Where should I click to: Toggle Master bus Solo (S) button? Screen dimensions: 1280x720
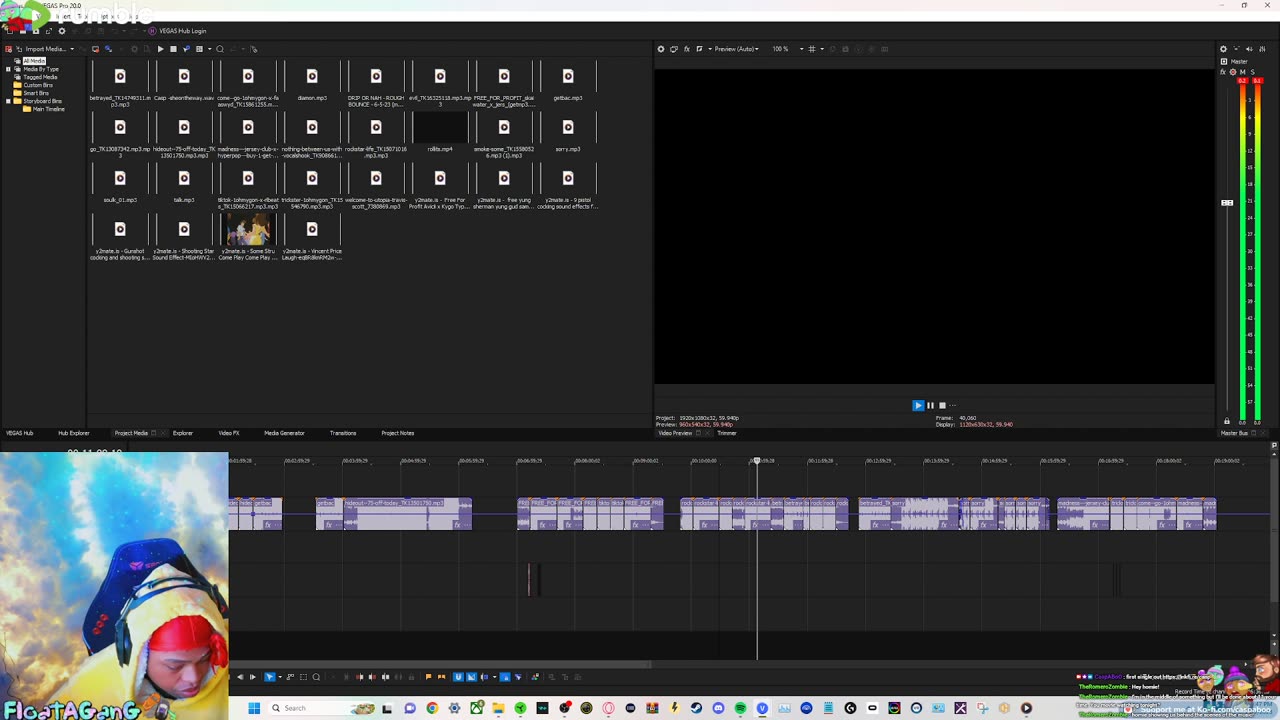click(x=1252, y=72)
